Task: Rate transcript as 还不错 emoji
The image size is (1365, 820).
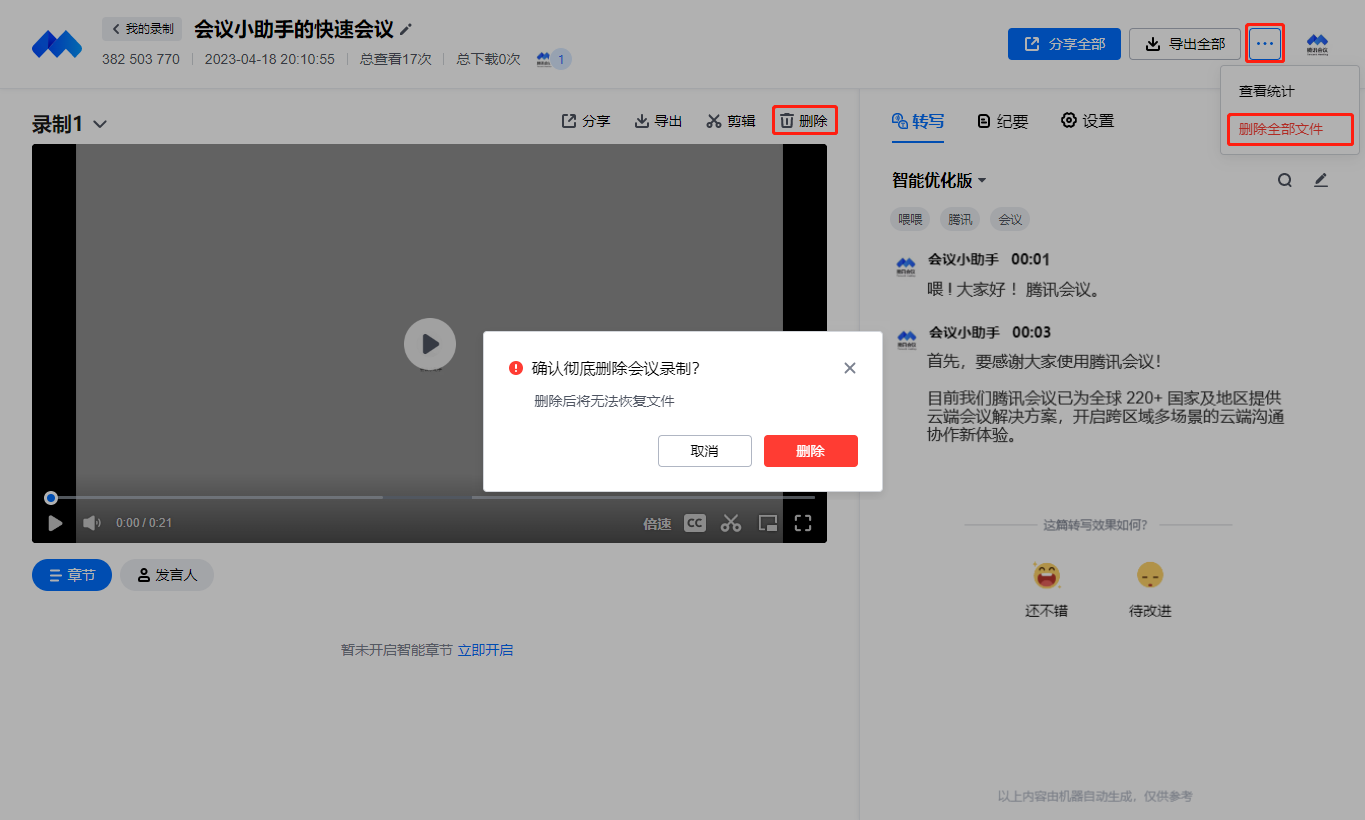Action: click(1046, 576)
